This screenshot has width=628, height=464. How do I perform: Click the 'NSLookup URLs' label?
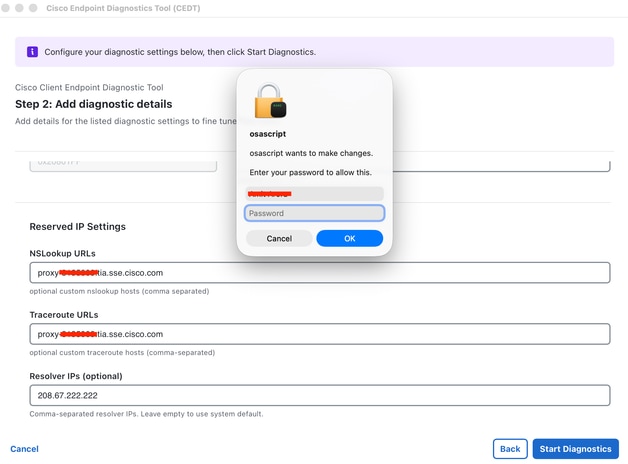point(62,253)
